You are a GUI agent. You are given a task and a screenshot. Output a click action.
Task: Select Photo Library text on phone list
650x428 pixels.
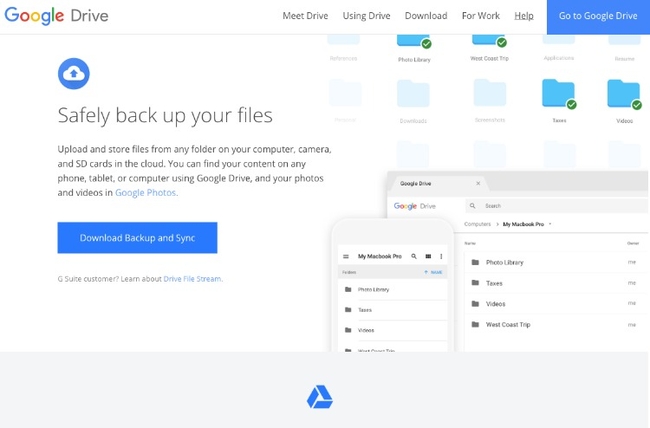pos(374,289)
